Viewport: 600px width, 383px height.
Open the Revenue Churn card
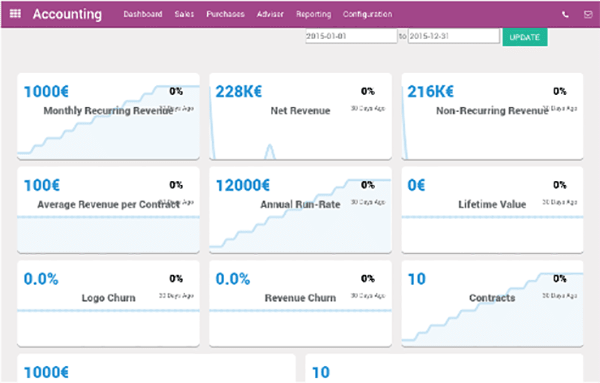(300, 303)
